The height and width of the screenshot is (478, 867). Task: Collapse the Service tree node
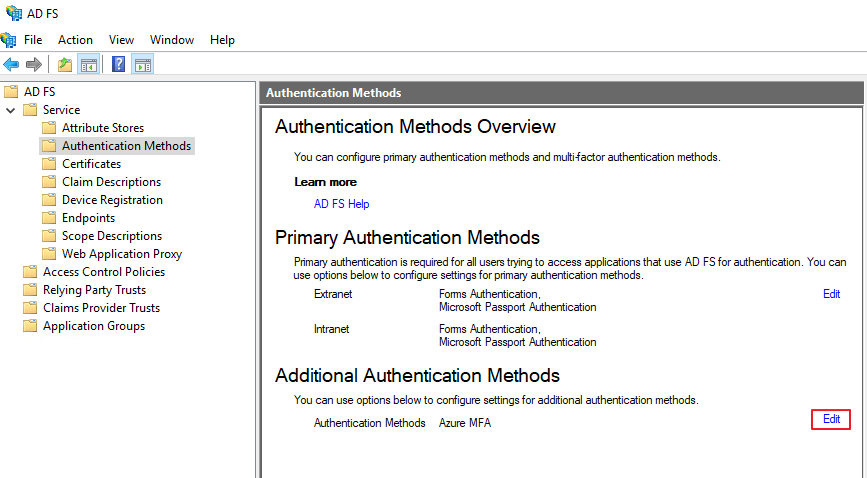click(x=11, y=110)
